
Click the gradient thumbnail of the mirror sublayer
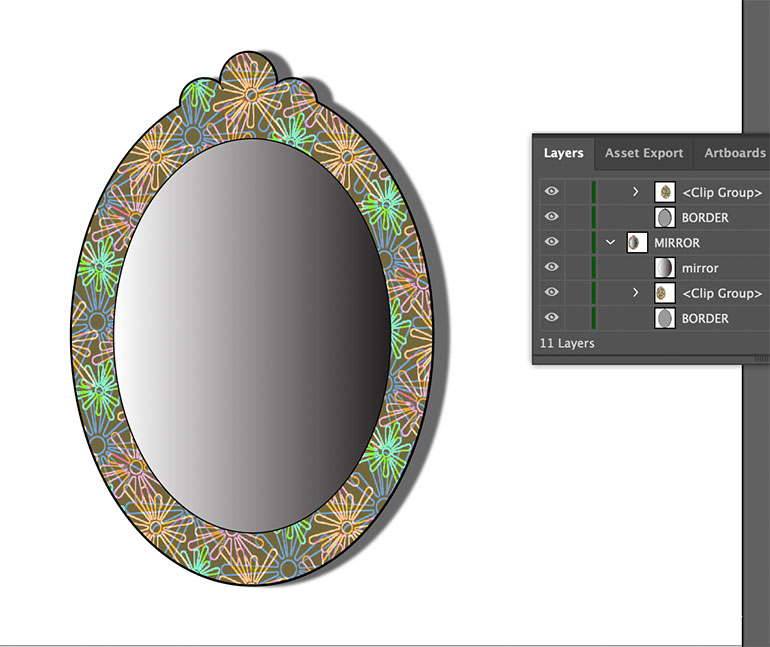(664, 268)
